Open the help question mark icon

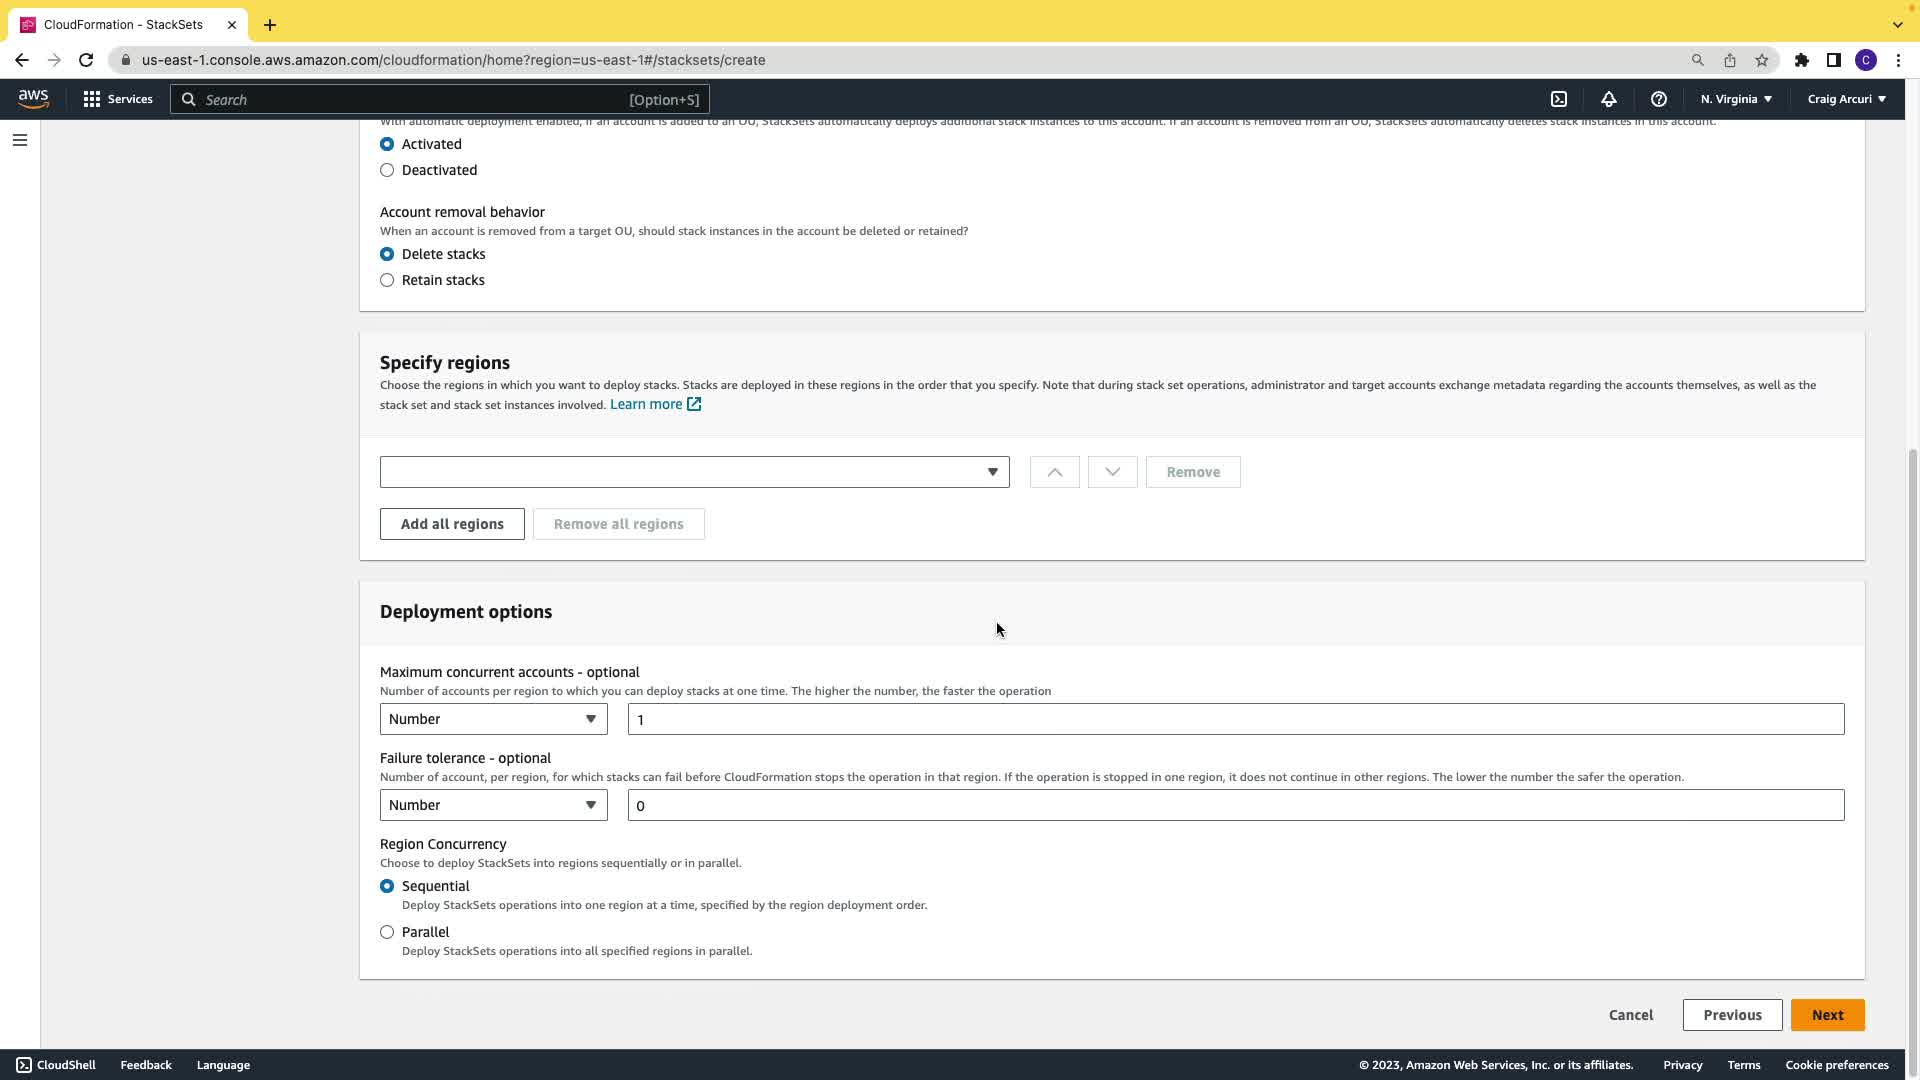pyautogui.click(x=1659, y=99)
